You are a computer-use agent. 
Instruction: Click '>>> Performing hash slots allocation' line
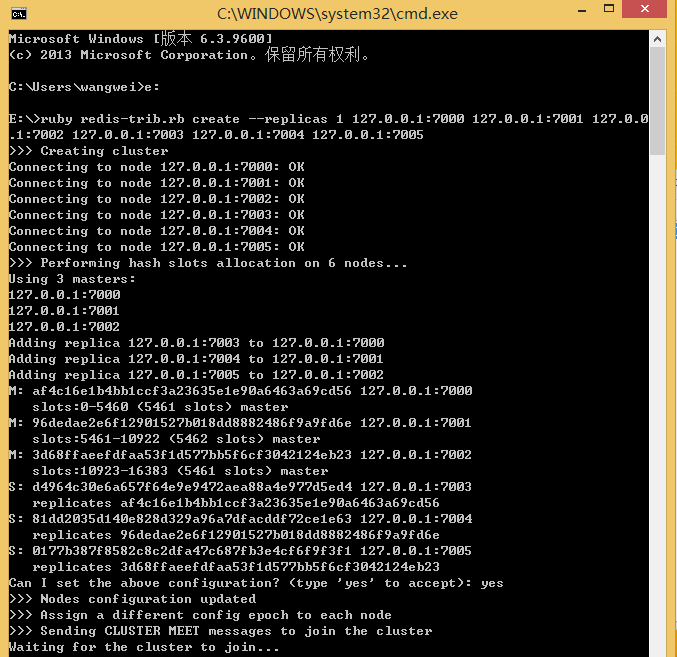coord(208,263)
